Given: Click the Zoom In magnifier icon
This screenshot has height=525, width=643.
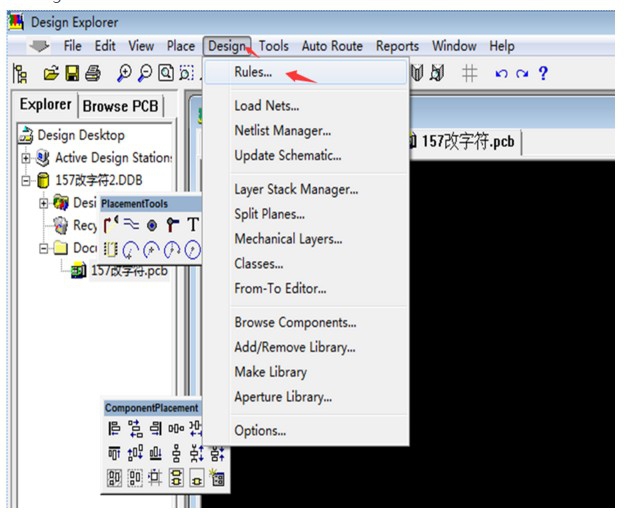Looking at the screenshot, I should click(x=124, y=73).
